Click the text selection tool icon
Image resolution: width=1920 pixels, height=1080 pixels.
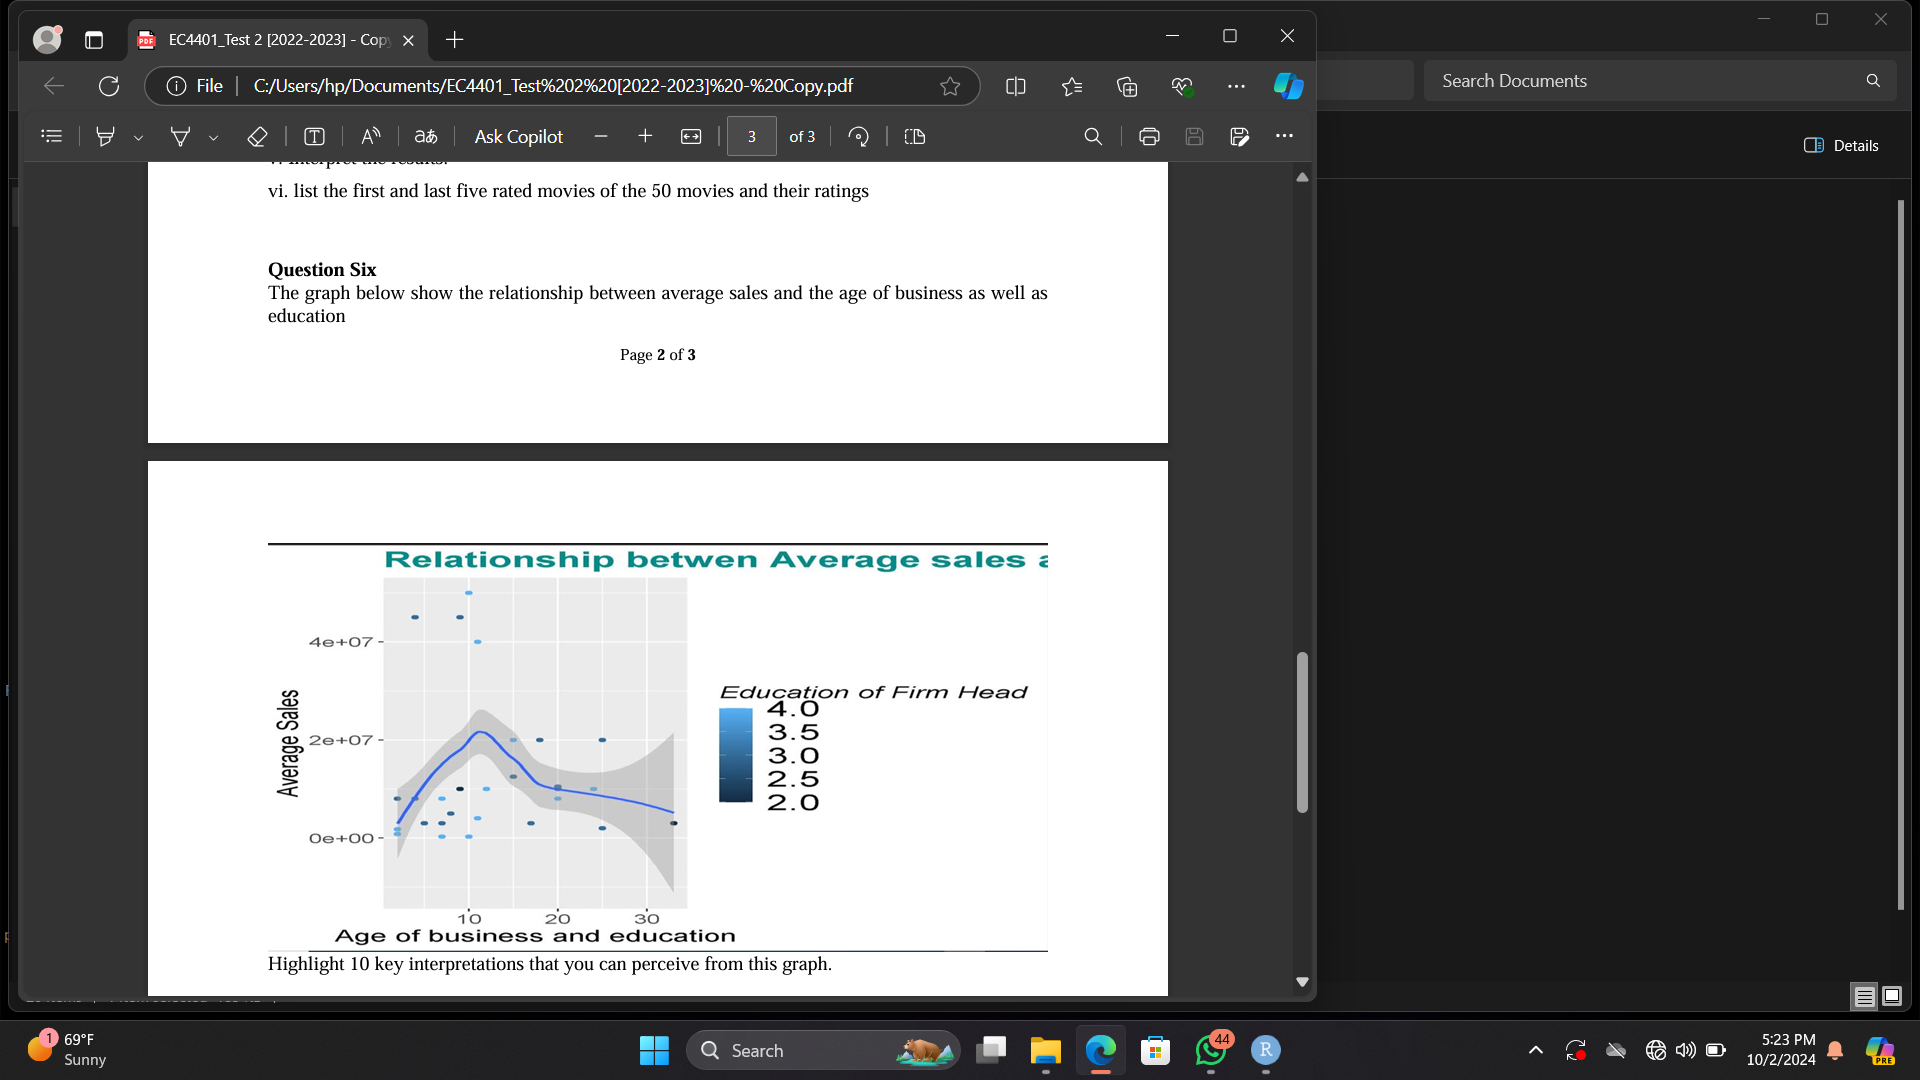314,136
